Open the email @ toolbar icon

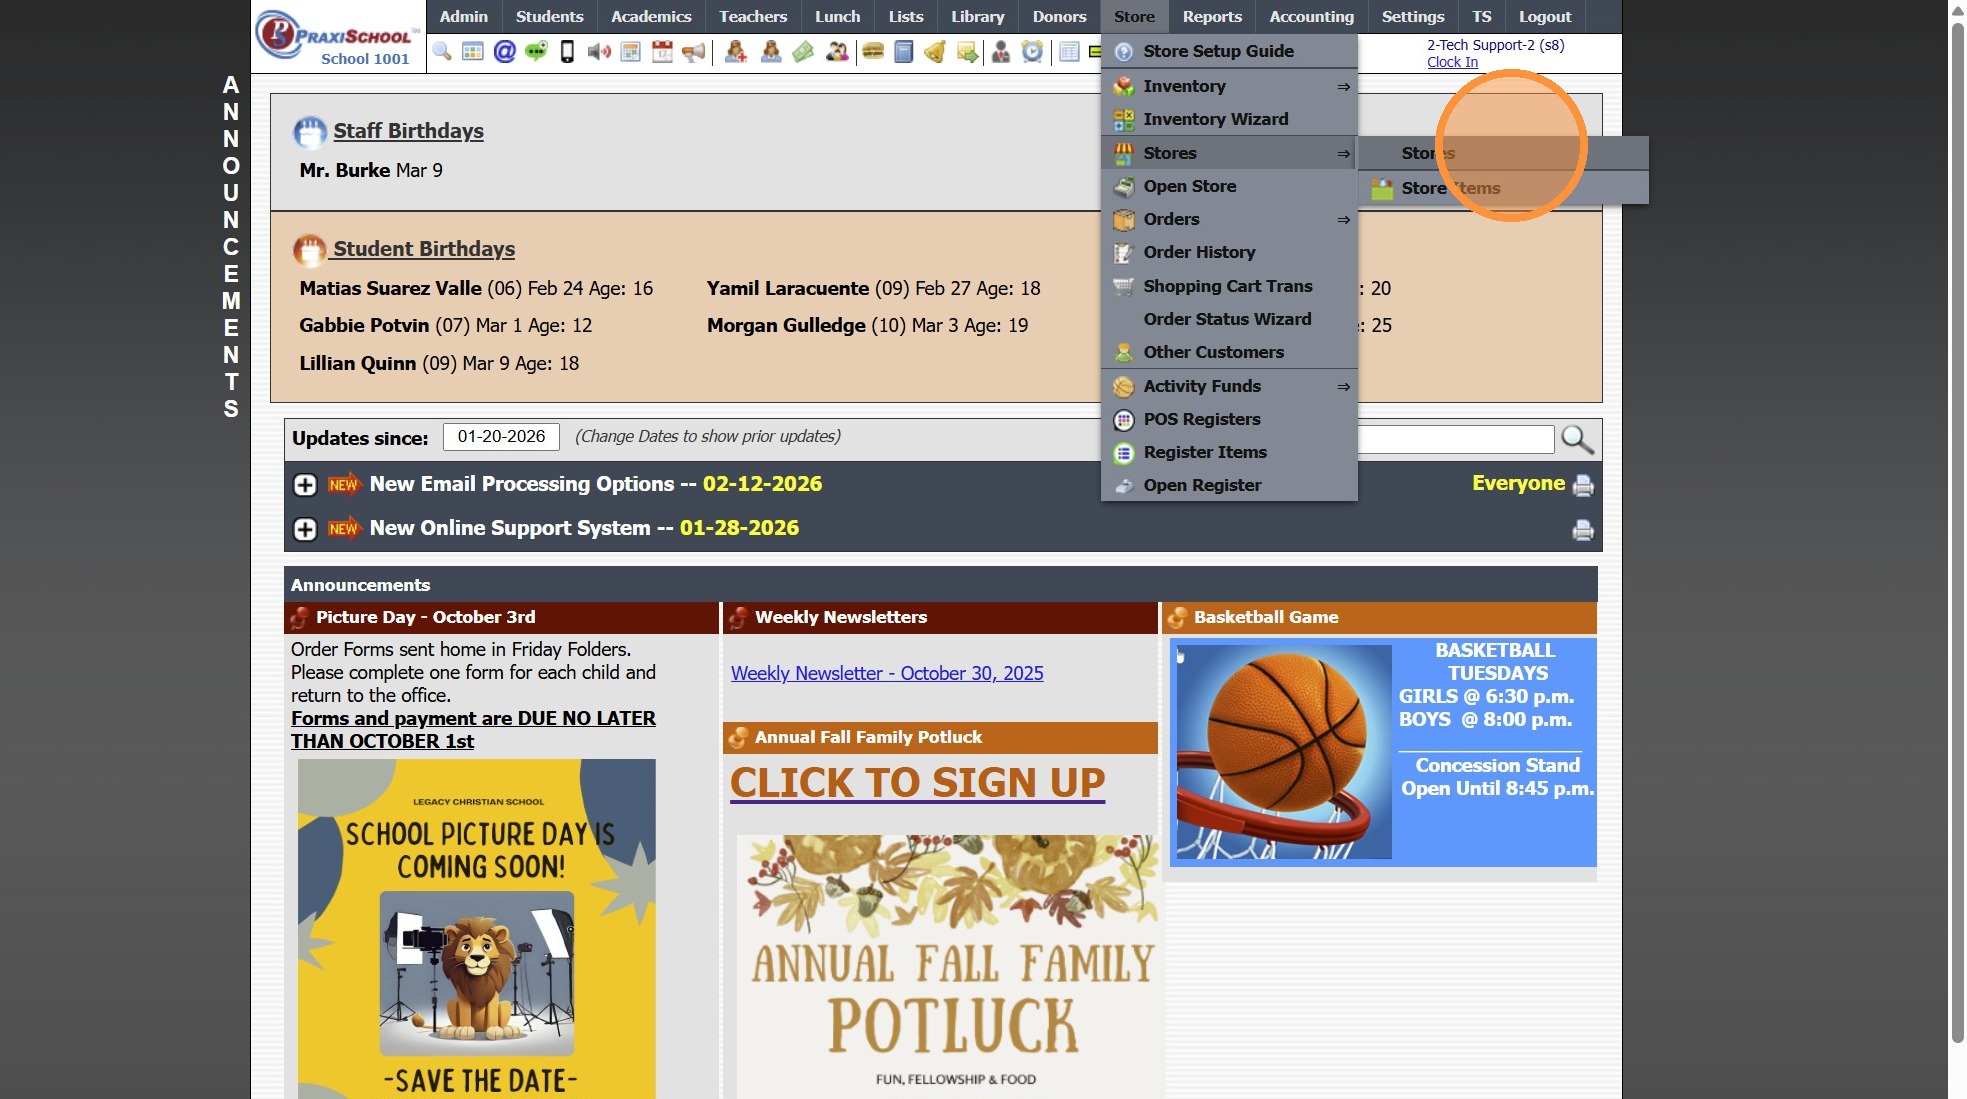(x=505, y=51)
